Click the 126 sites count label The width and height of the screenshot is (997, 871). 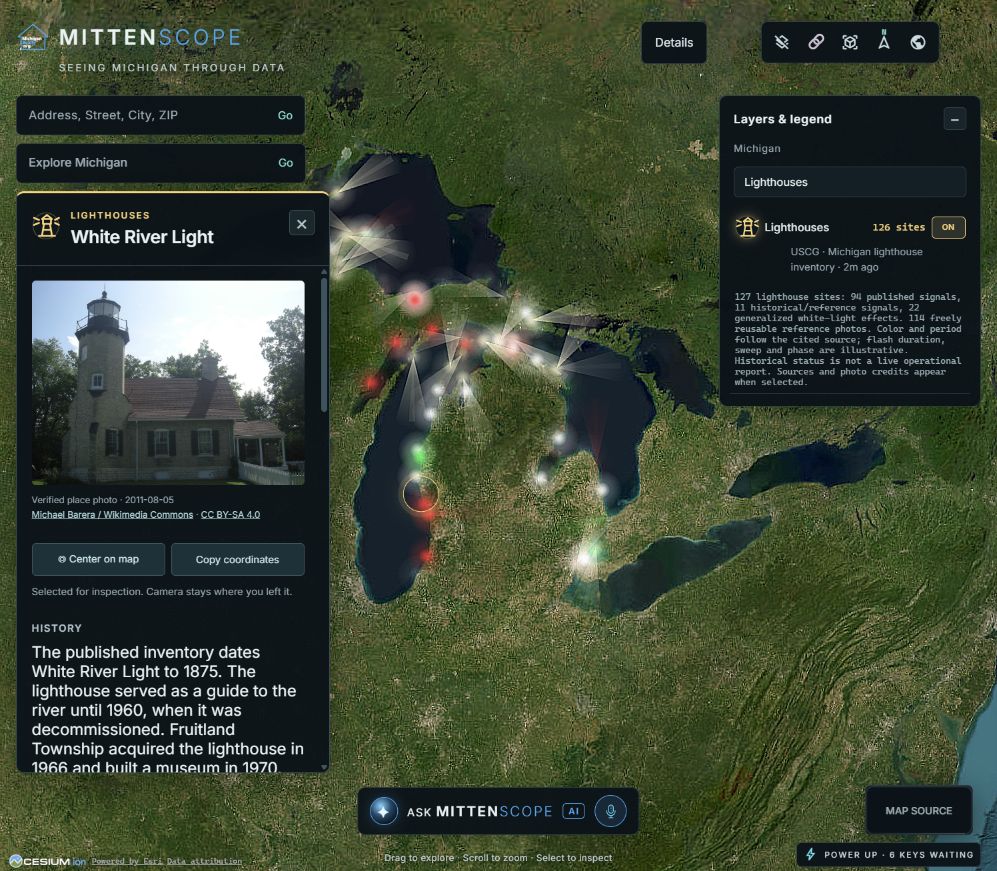[x=898, y=228]
